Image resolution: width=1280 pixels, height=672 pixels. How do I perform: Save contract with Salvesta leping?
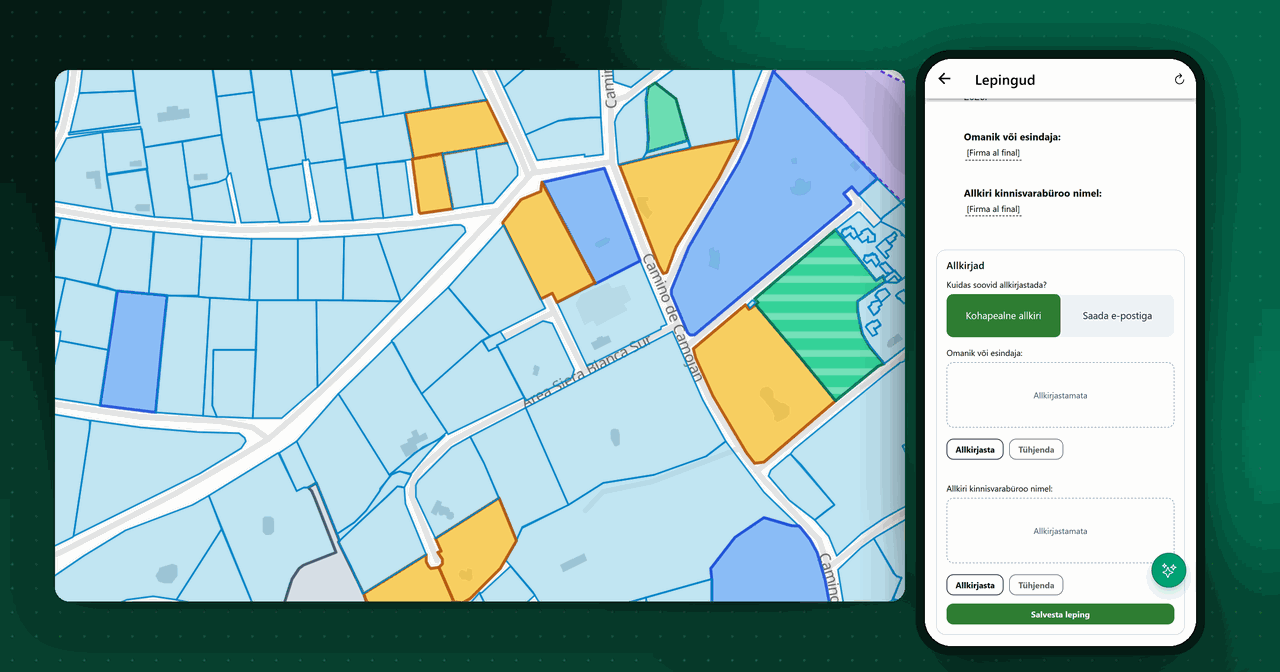pos(1060,614)
